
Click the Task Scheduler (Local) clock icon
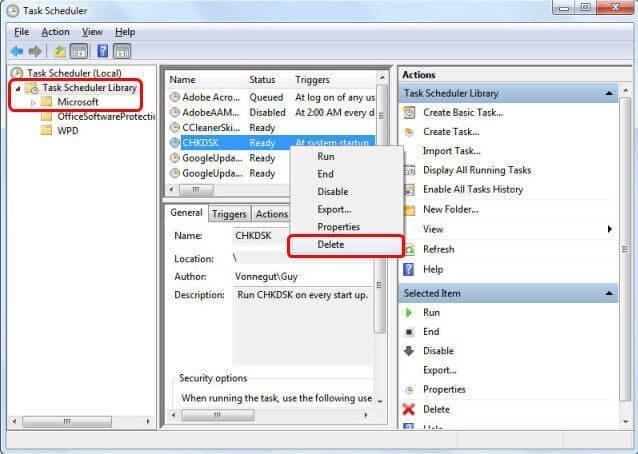[17, 73]
